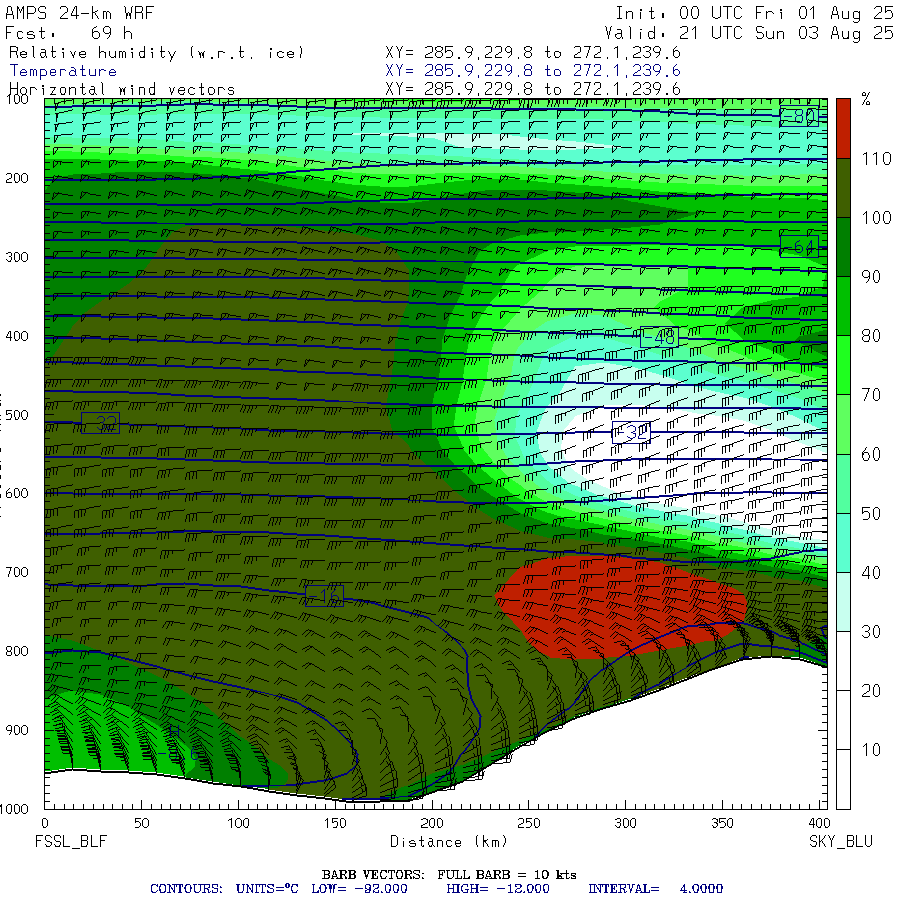Select the blue XY coordinates line beside Temperature

pos(533,71)
